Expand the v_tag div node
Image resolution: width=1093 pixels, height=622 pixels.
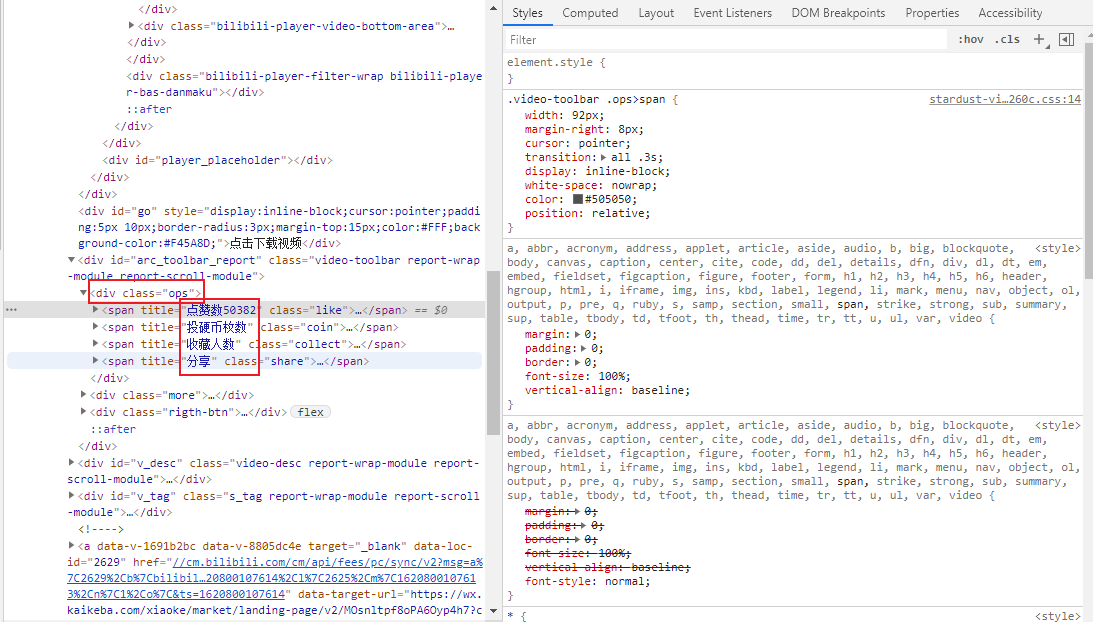point(71,496)
